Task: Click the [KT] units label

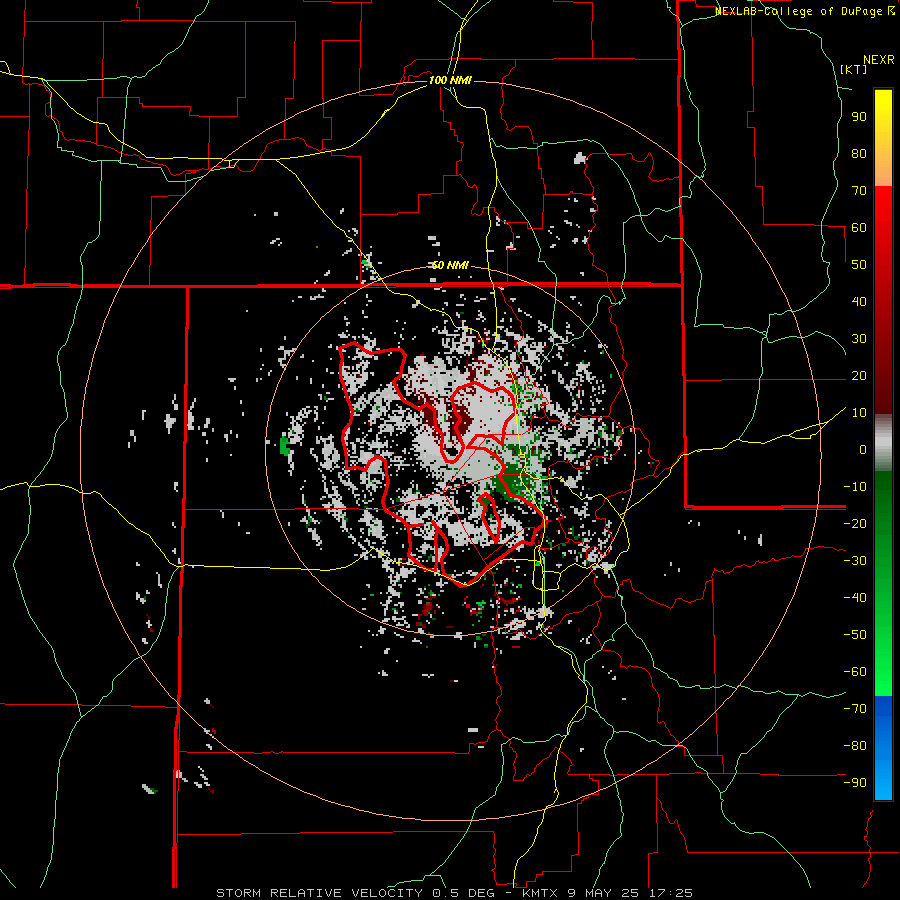Action: (x=854, y=69)
